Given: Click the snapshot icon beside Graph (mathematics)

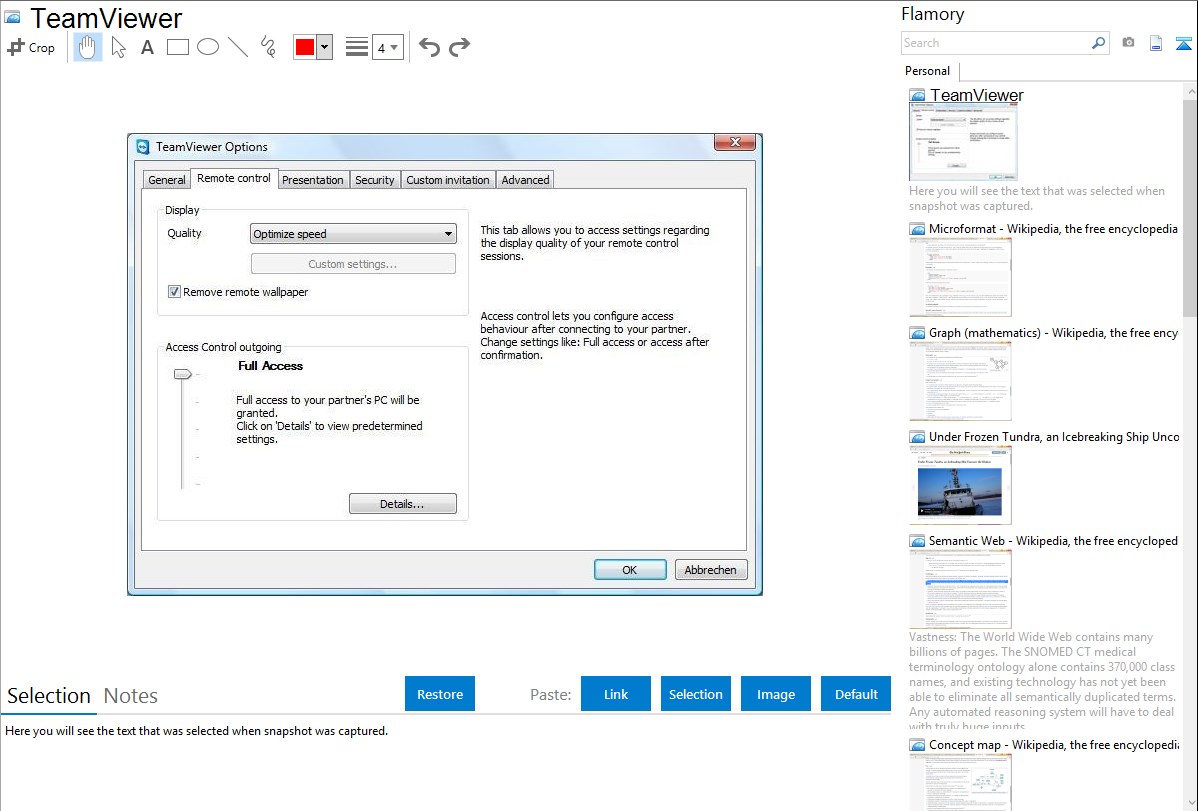Looking at the screenshot, I should 917,333.
